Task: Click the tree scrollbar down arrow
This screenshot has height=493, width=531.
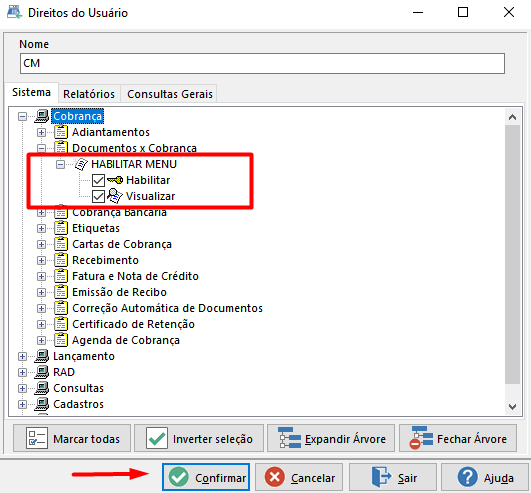Action: [512, 406]
